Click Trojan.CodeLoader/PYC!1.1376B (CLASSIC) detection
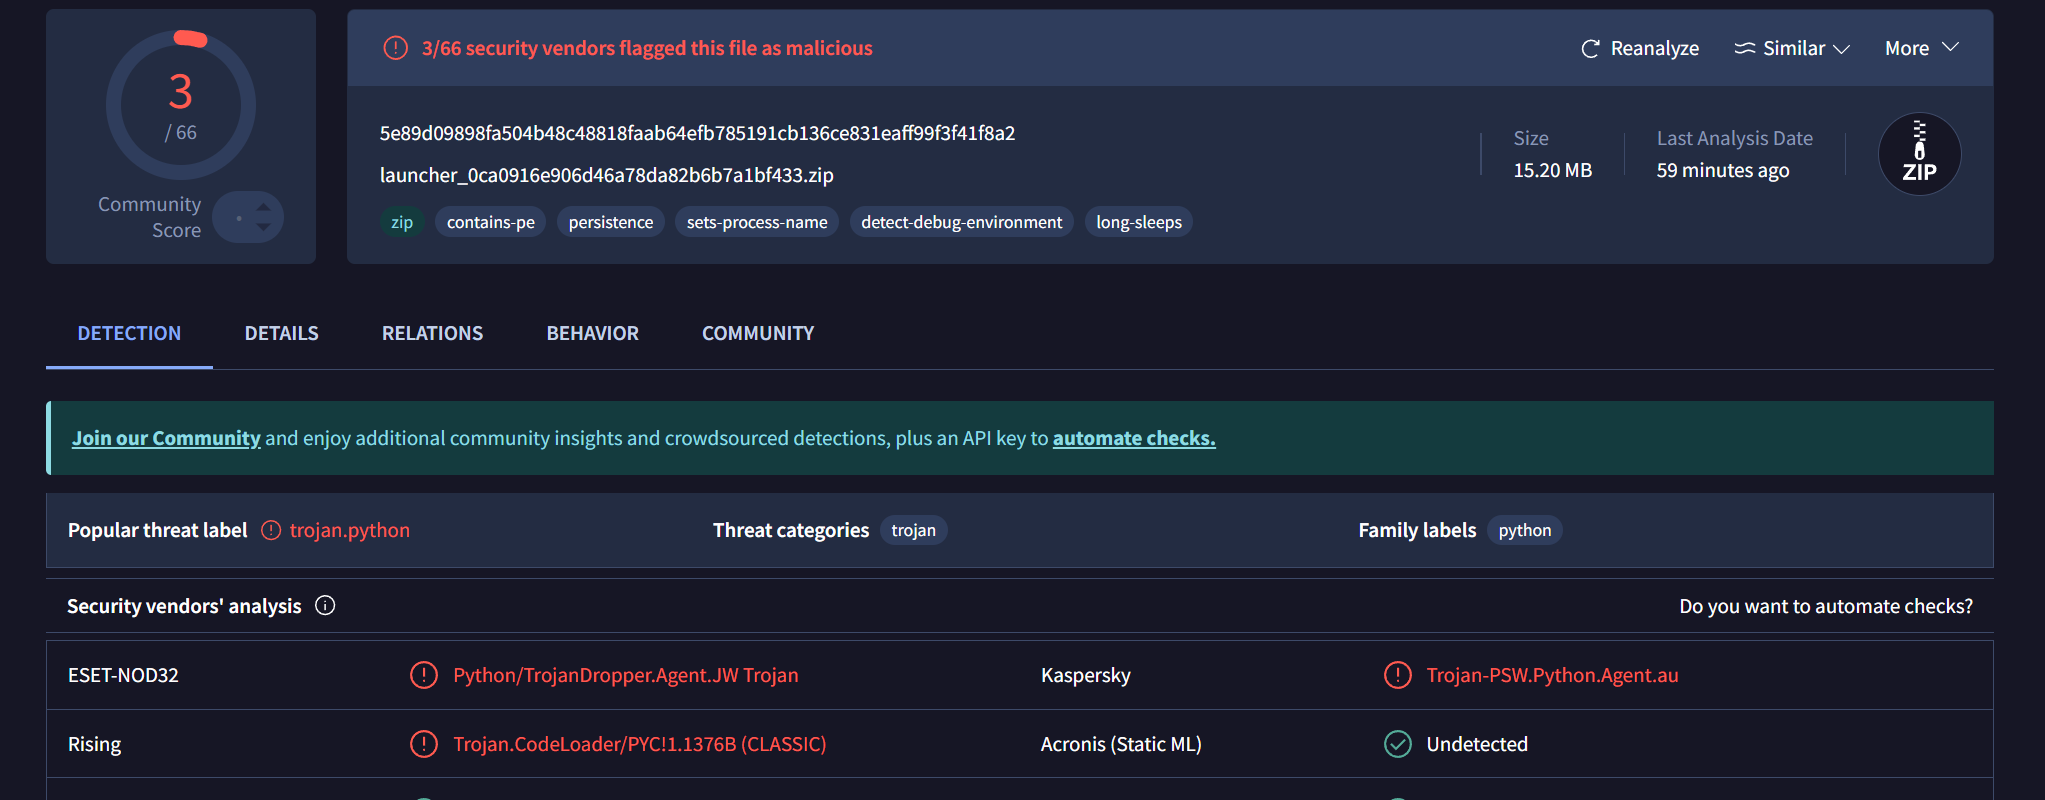Screen dimensions: 2045x800 click(640, 744)
